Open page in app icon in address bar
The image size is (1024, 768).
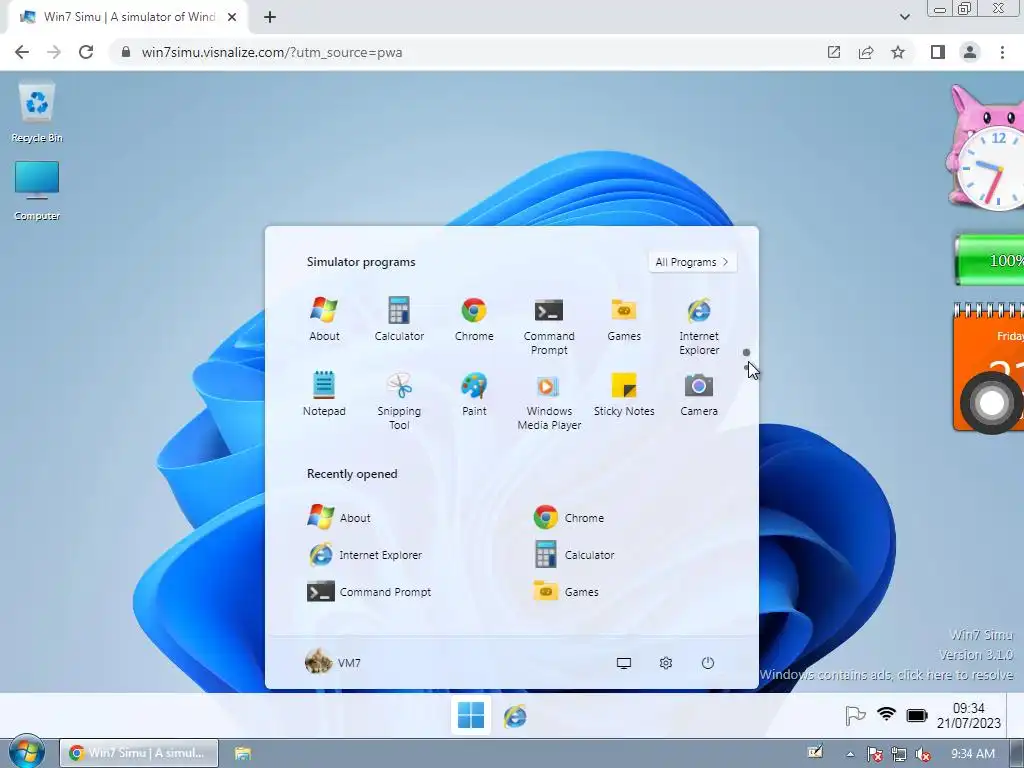[x=834, y=52]
